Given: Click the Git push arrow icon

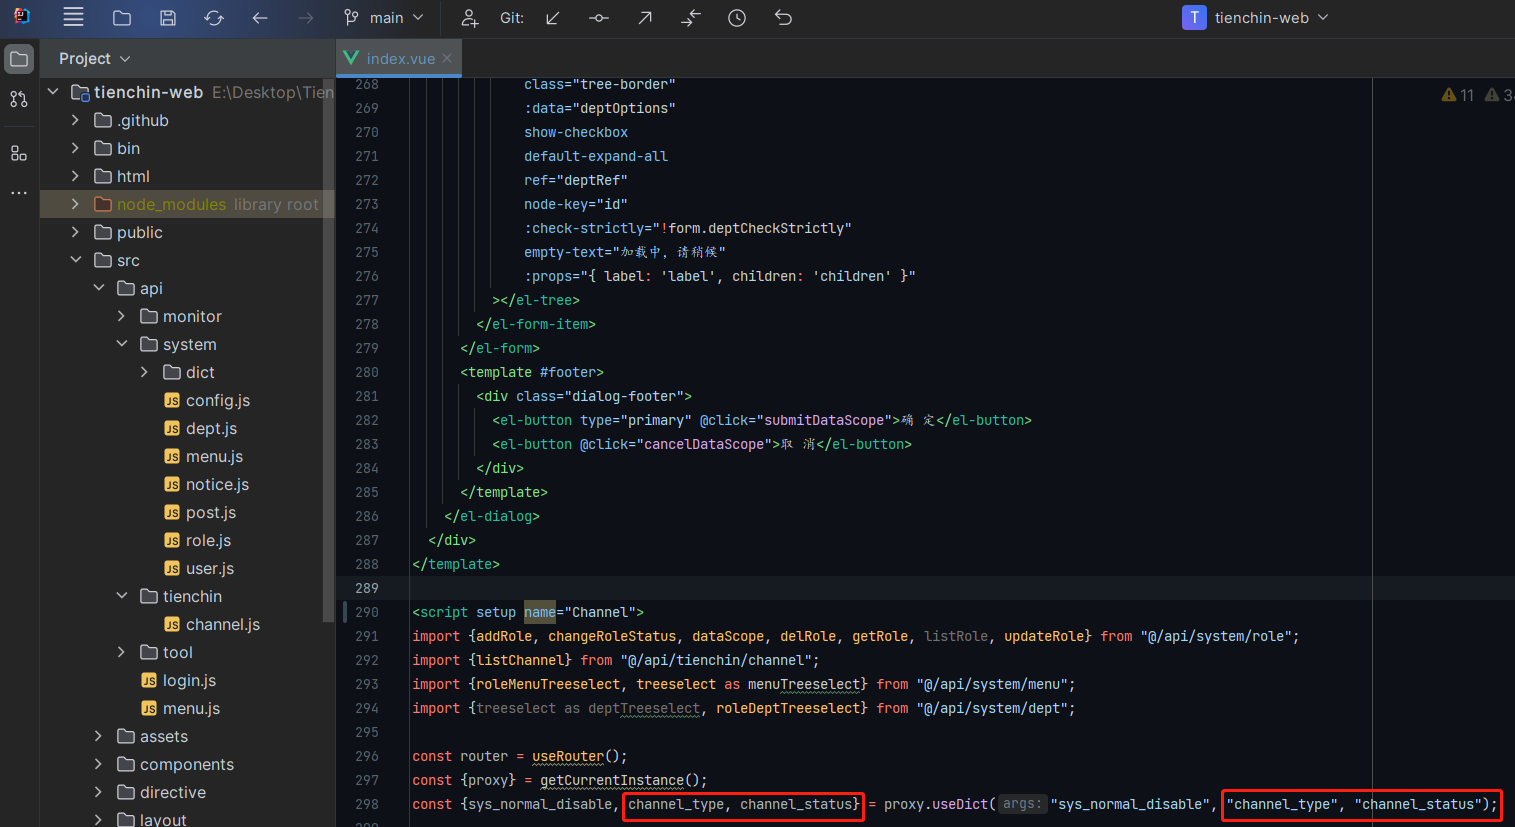Looking at the screenshot, I should pyautogui.click(x=645, y=18).
